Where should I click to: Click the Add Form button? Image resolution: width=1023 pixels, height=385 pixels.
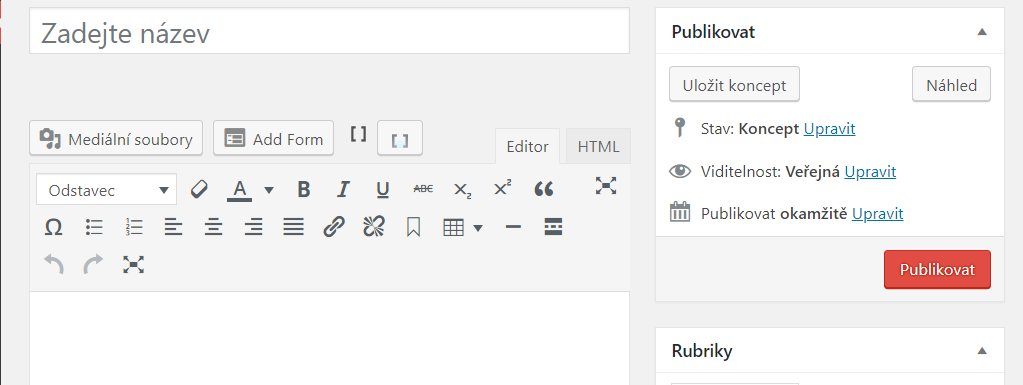[273, 138]
